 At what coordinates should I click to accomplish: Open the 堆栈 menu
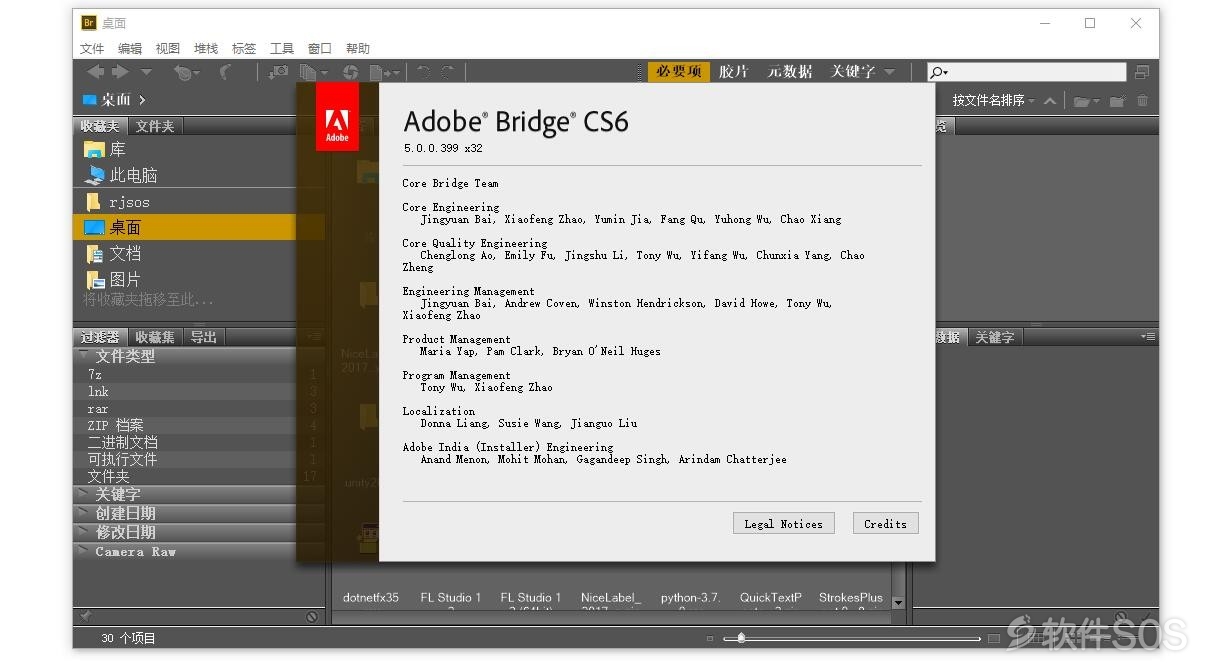click(206, 48)
